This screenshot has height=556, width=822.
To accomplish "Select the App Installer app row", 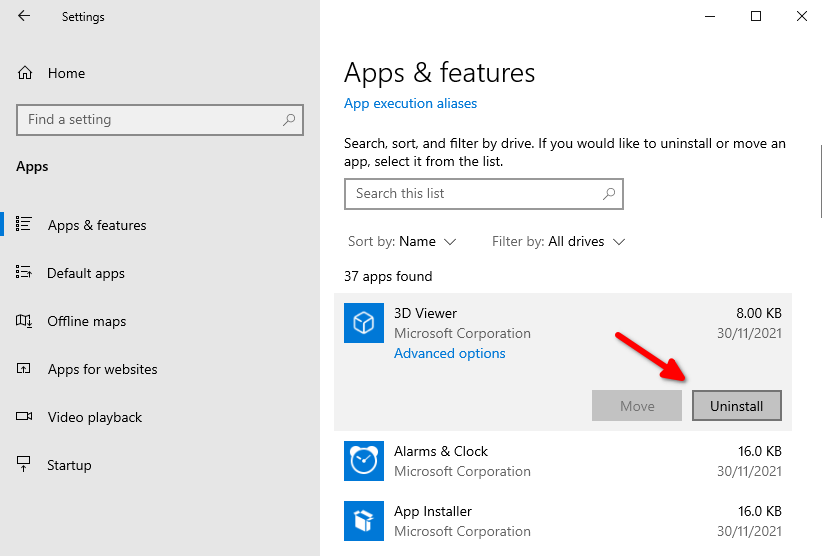I will (563, 521).
